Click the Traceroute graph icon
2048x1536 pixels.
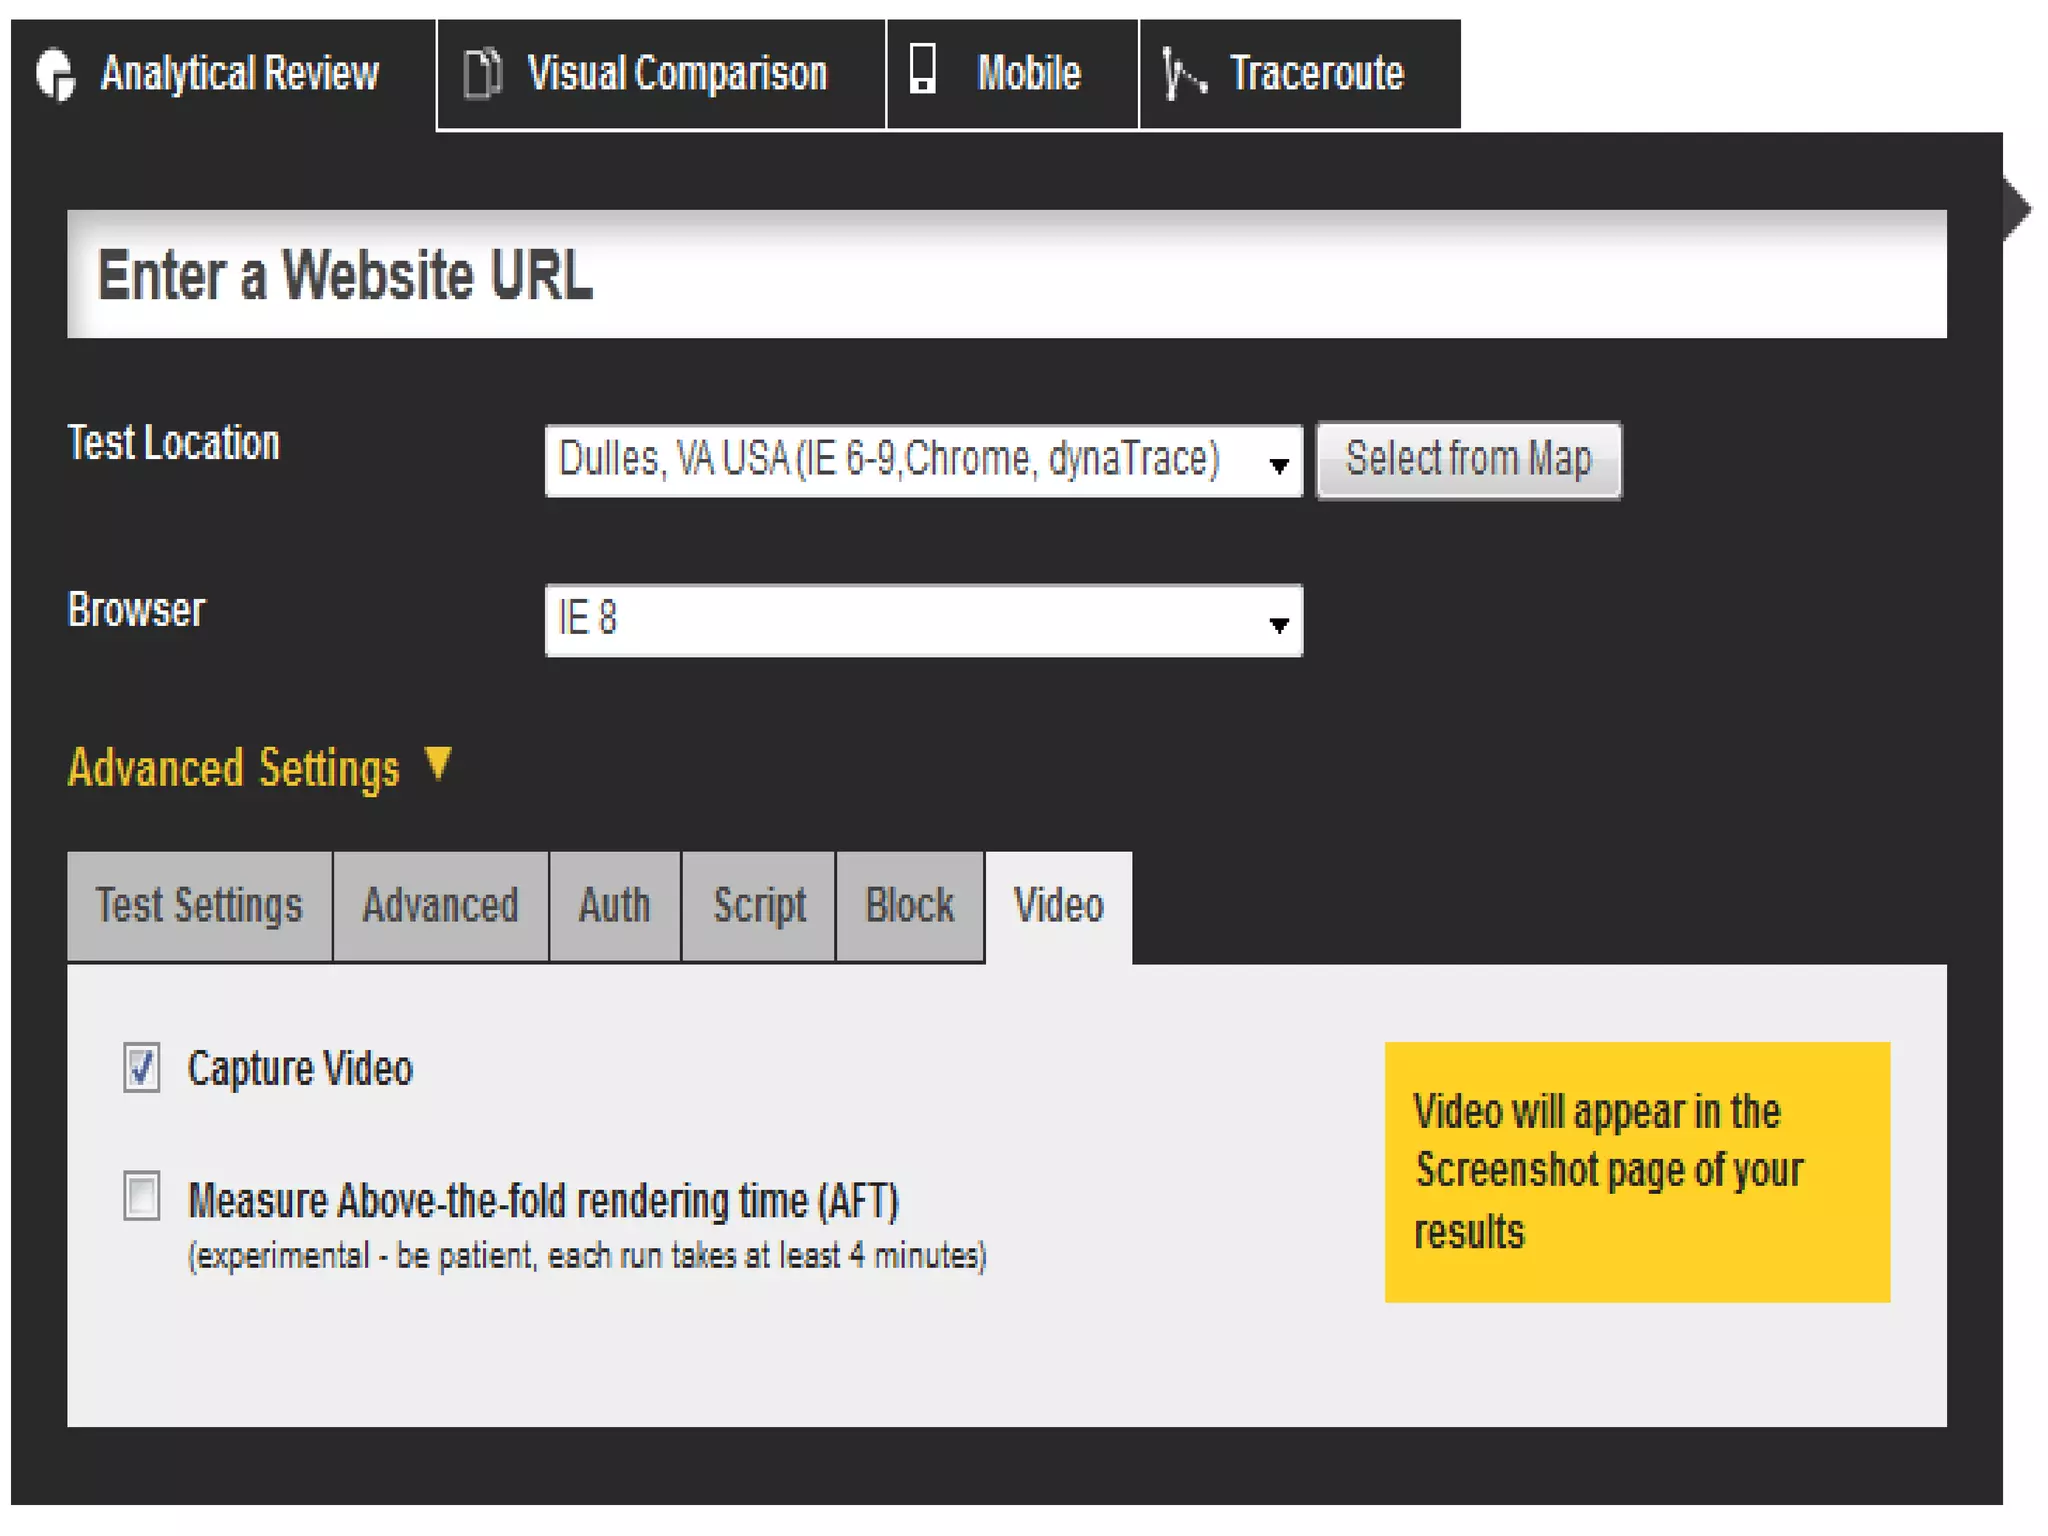pos(1183,75)
